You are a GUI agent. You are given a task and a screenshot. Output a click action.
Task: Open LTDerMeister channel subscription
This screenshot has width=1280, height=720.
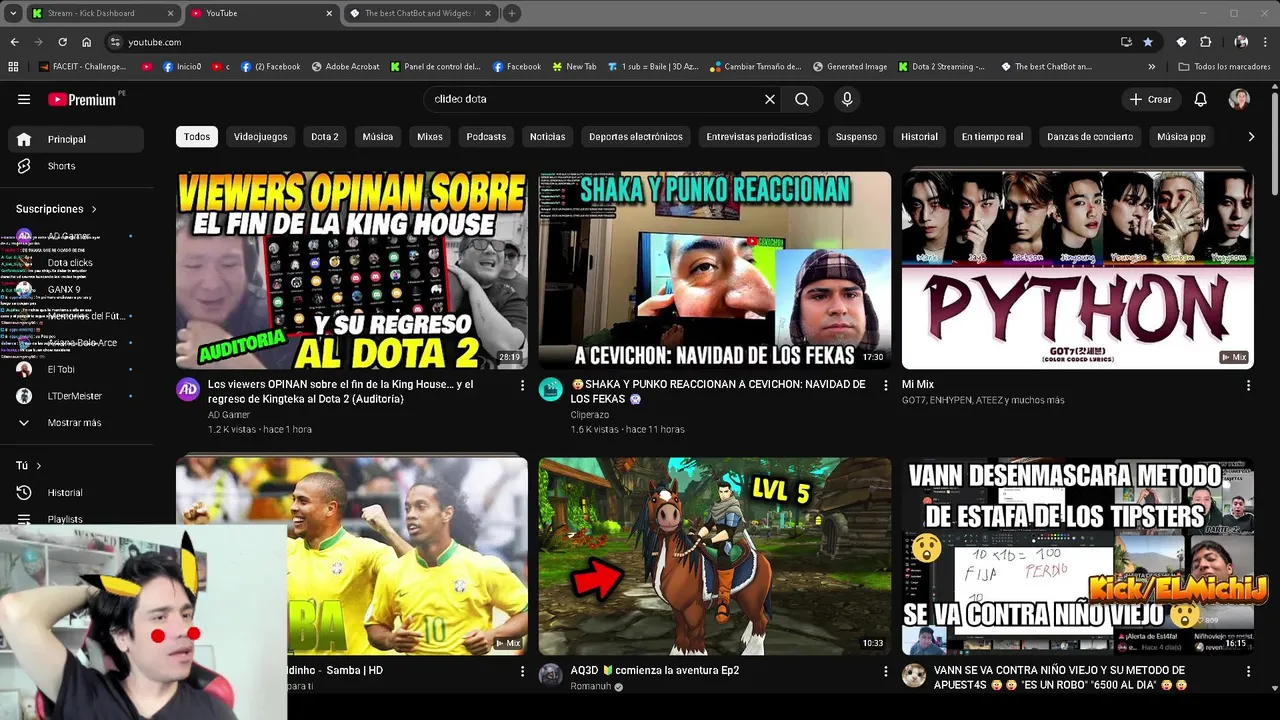(x=76, y=396)
